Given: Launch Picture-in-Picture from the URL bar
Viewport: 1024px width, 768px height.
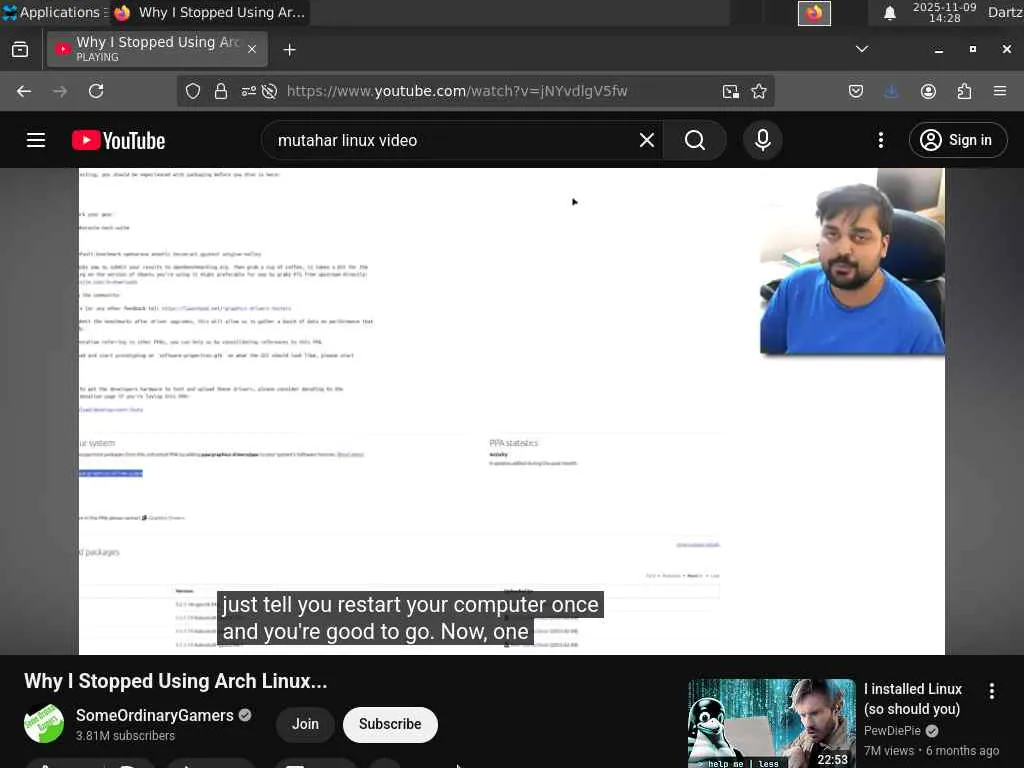Looking at the screenshot, I should tap(731, 91).
